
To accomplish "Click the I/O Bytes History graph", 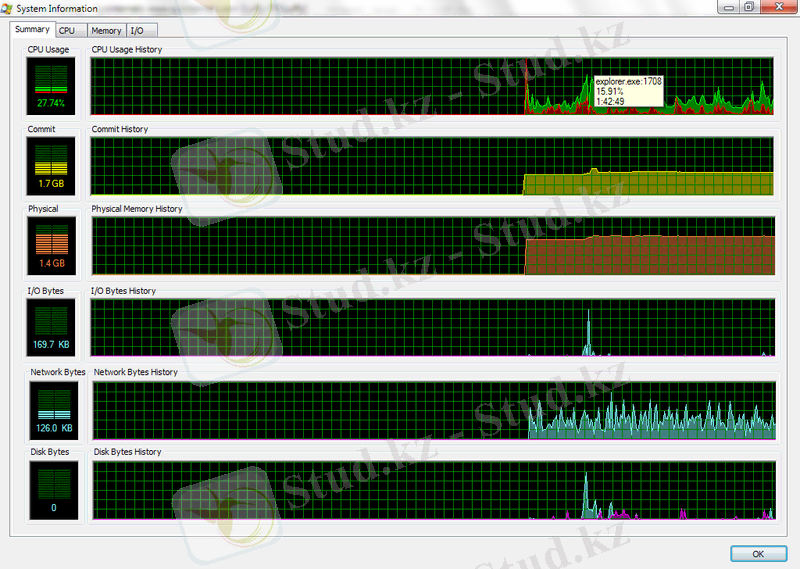I will click(x=433, y=327).
